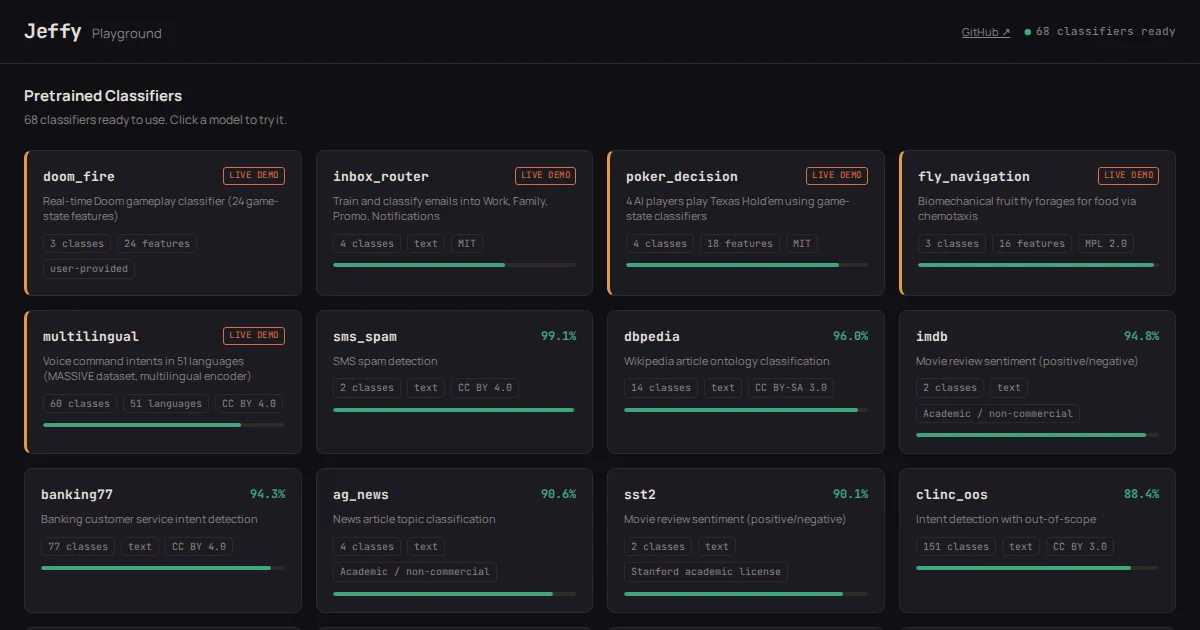Click the "sst2" card title

(640, 495)
